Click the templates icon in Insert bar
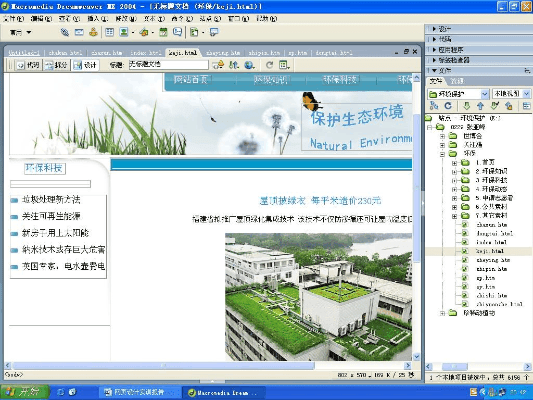 (194, 32)
